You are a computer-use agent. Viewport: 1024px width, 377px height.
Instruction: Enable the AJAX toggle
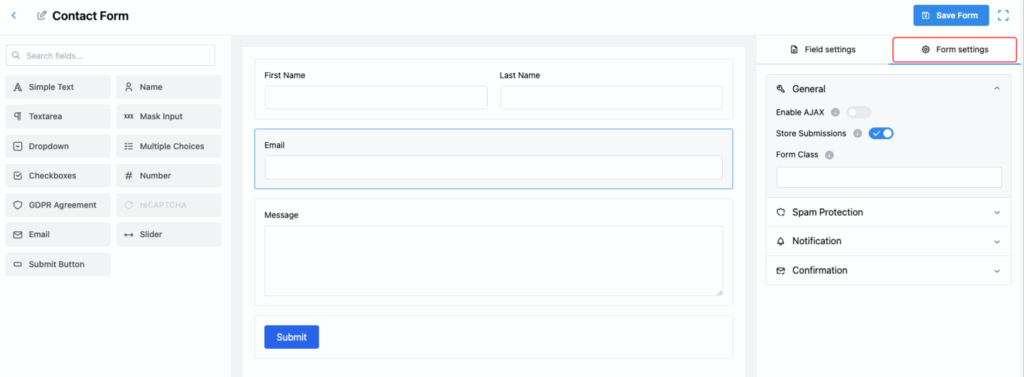pos(858,112)
